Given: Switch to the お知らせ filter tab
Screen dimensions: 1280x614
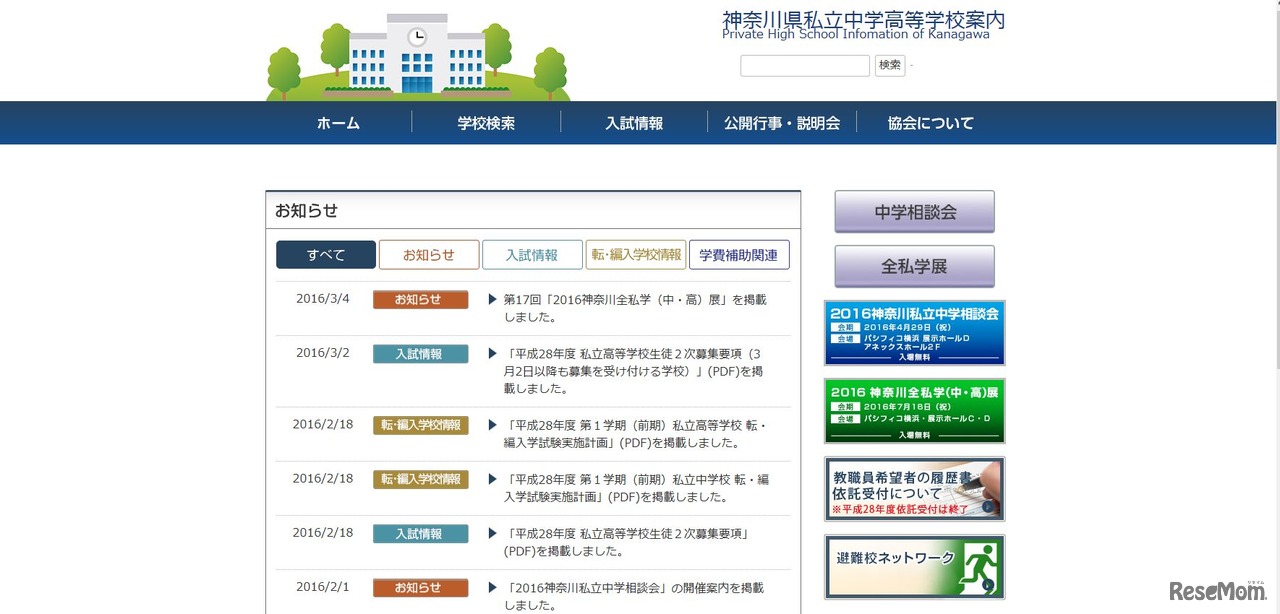Looking at the screenshot, I should click(429, 254).
